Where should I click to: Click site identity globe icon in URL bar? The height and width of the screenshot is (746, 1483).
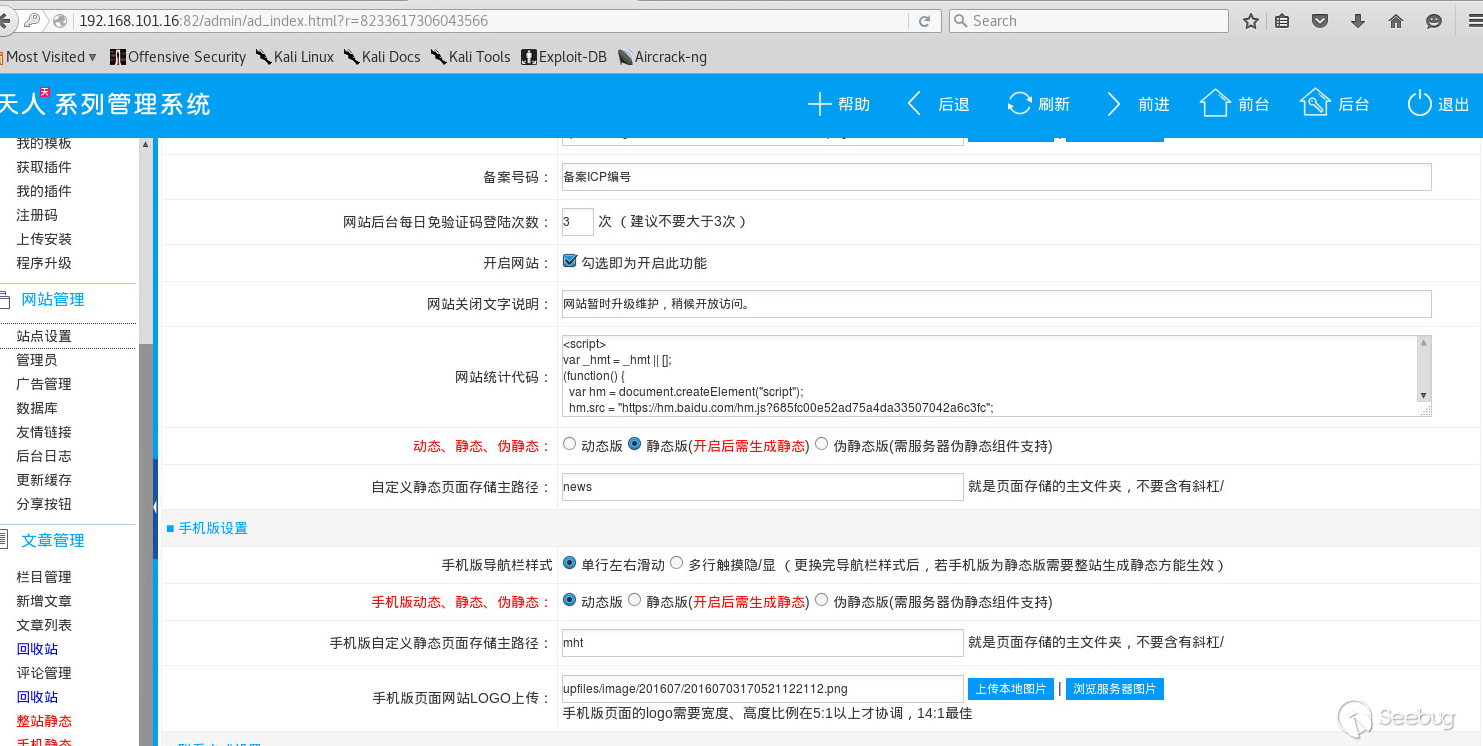point(61,21)
